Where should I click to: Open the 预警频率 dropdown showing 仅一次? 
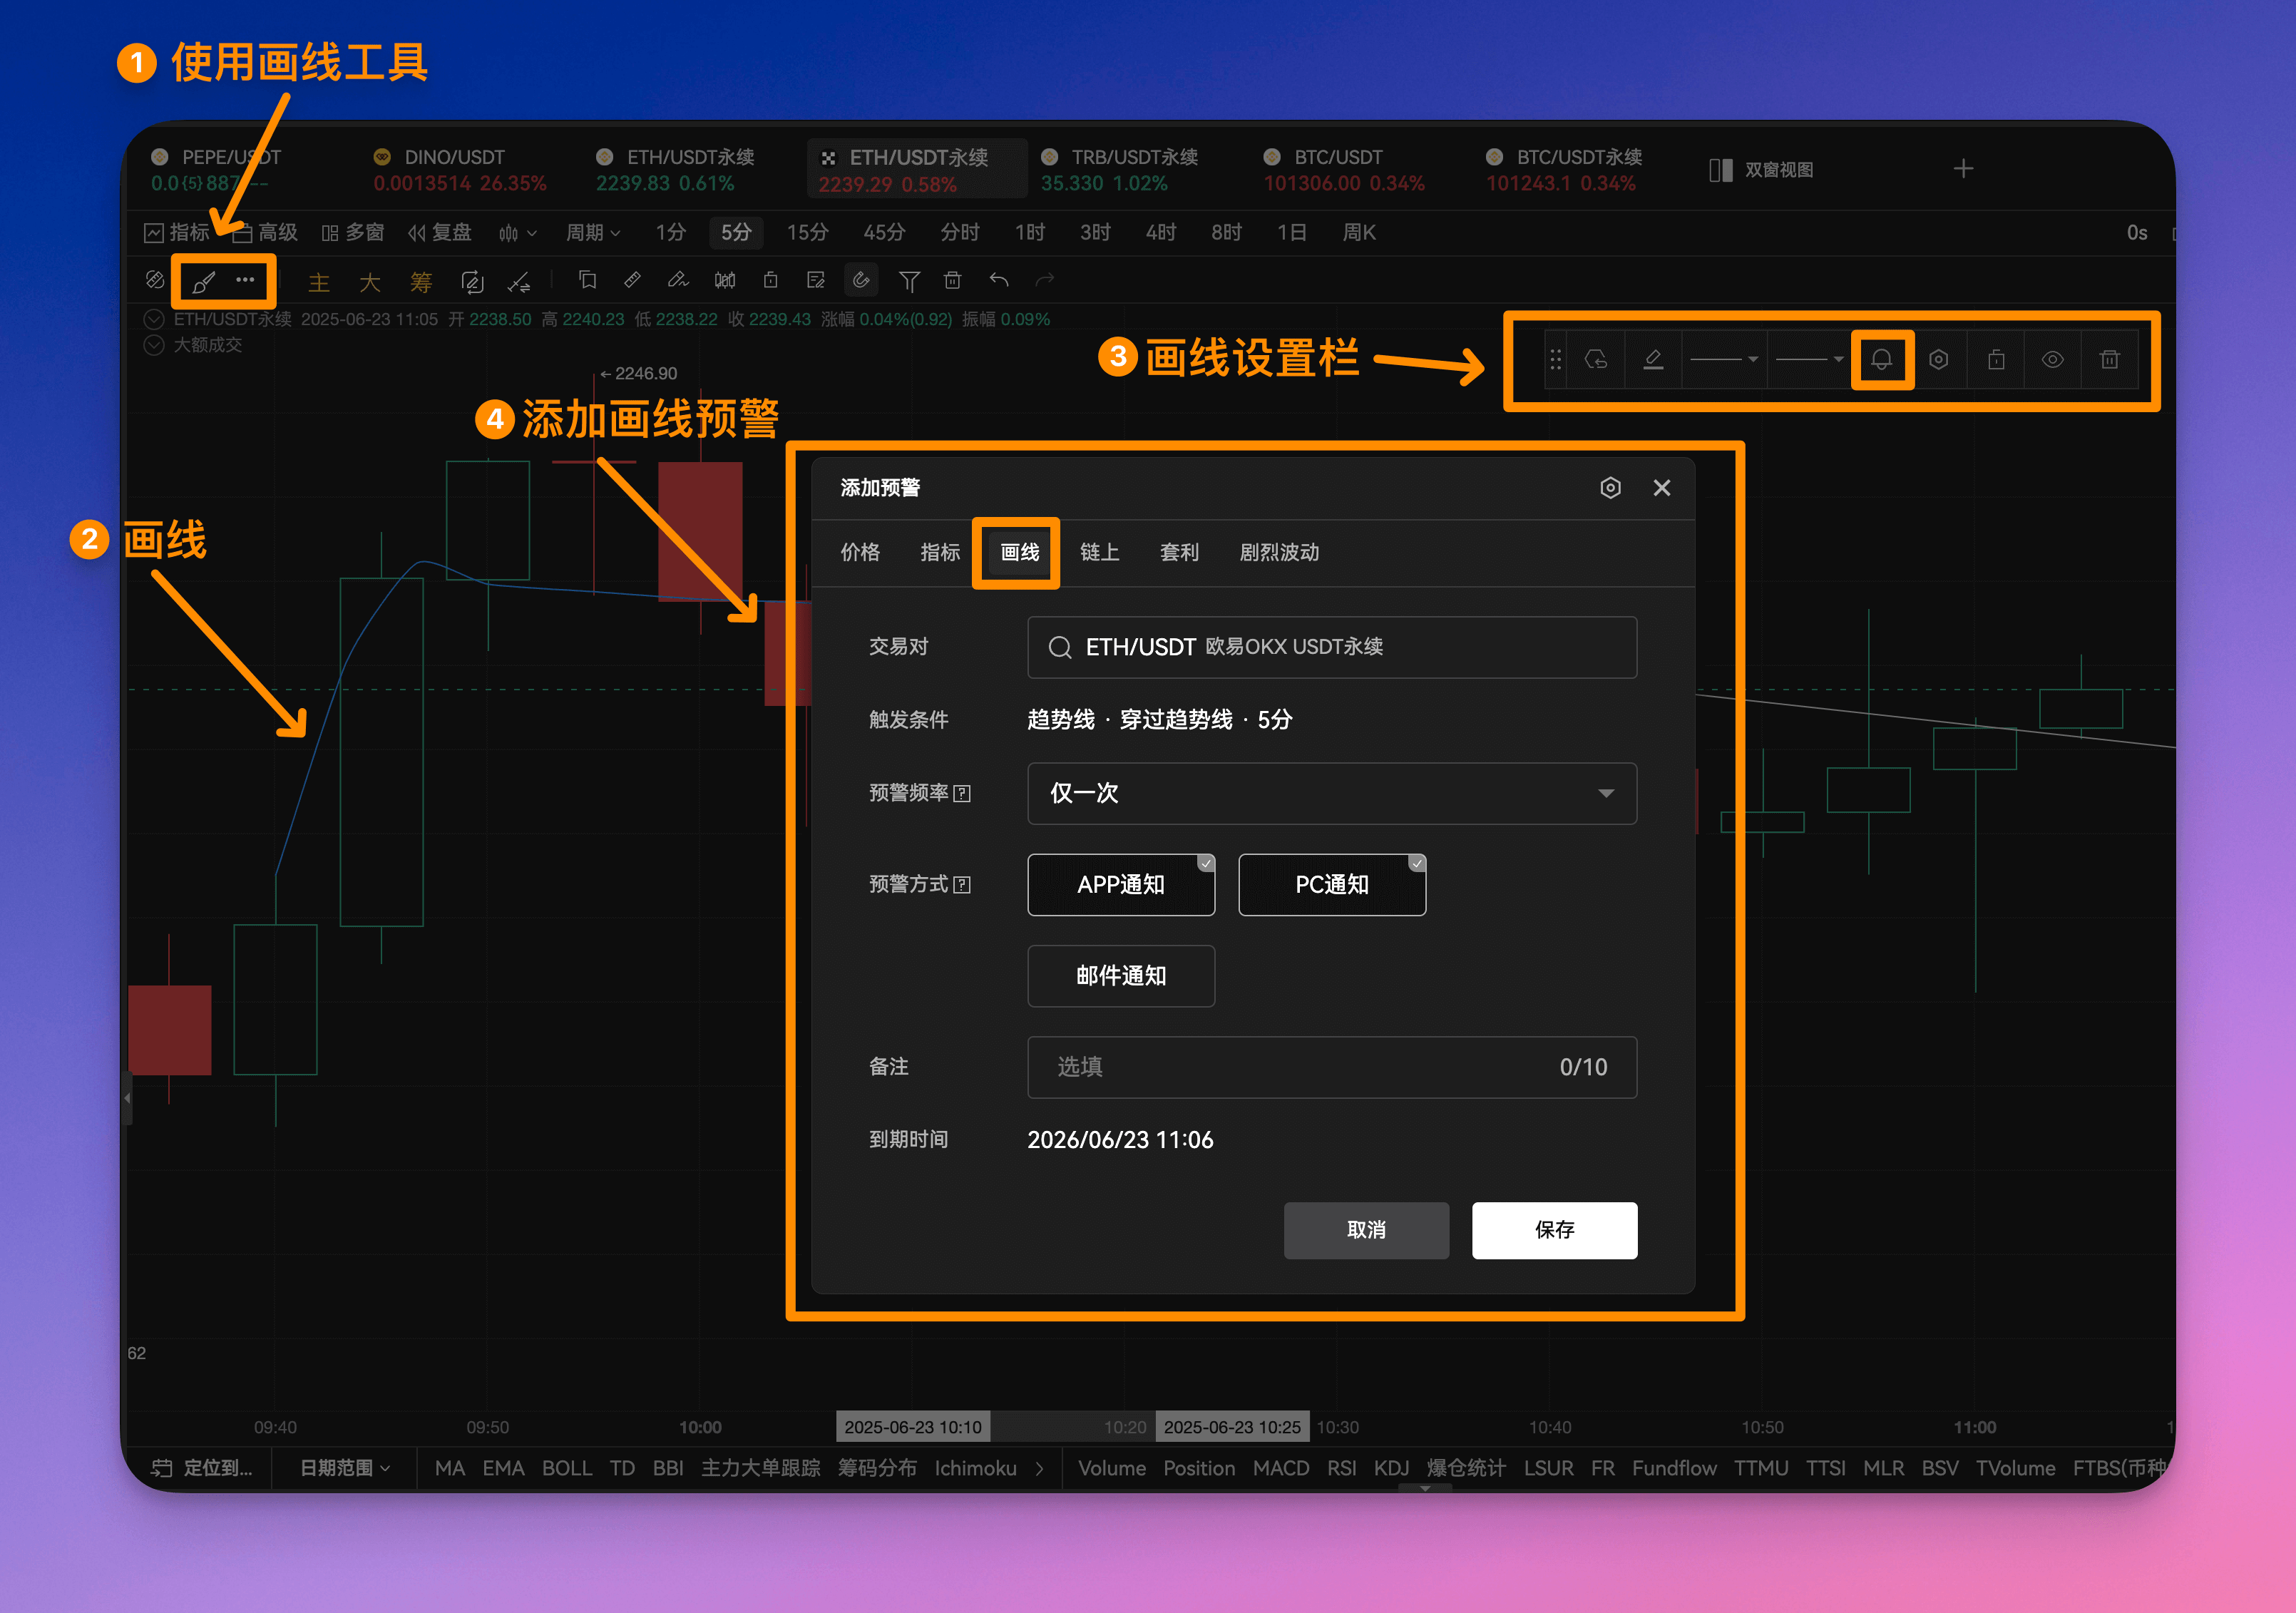1332,794
